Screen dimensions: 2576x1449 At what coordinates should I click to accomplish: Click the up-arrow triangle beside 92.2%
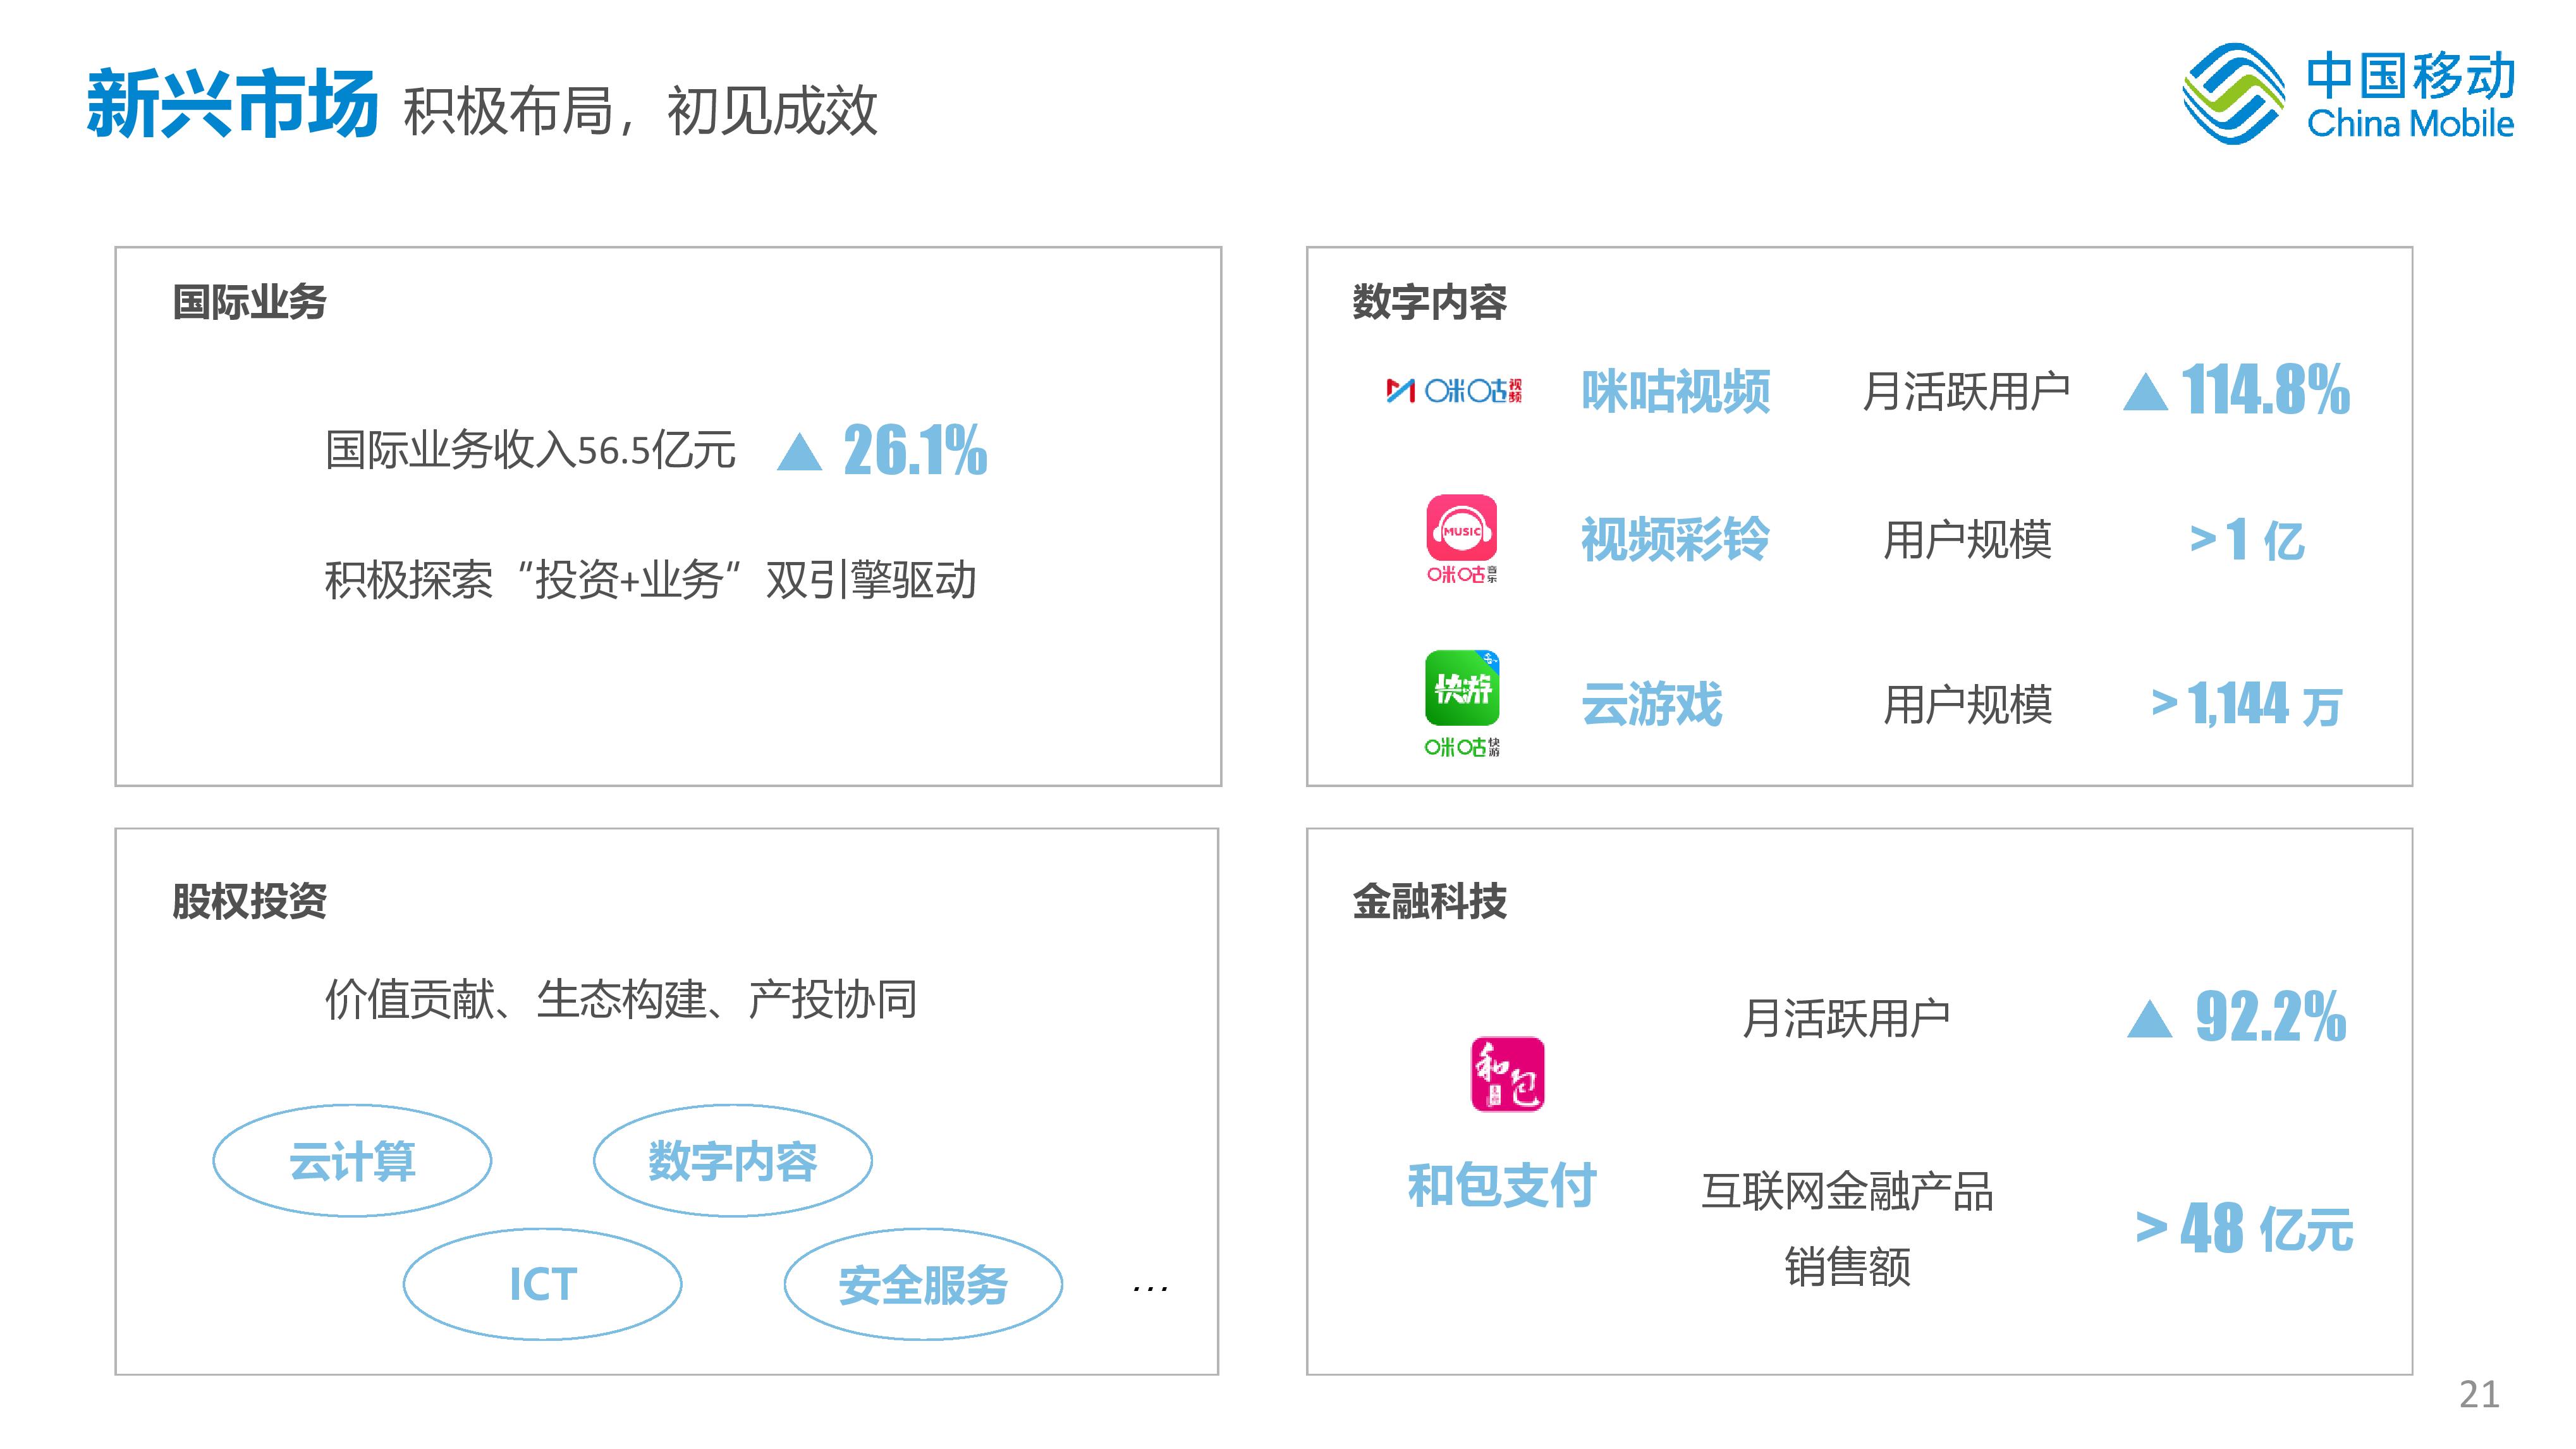click(2149, 1019)
